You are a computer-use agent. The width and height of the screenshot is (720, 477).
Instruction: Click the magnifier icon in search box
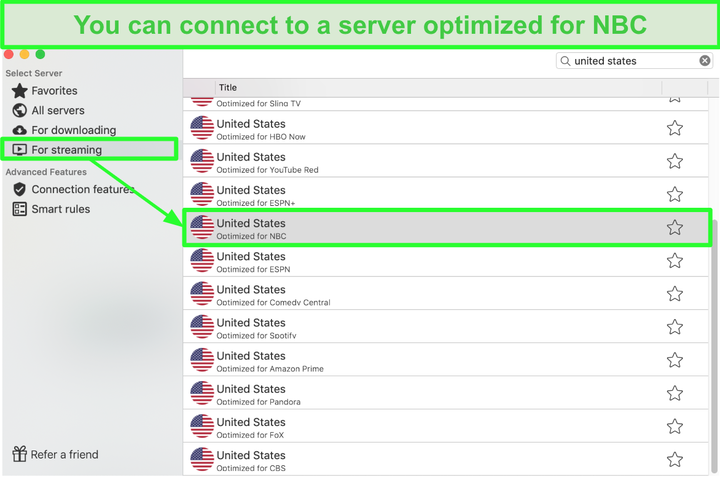point(565,61)
